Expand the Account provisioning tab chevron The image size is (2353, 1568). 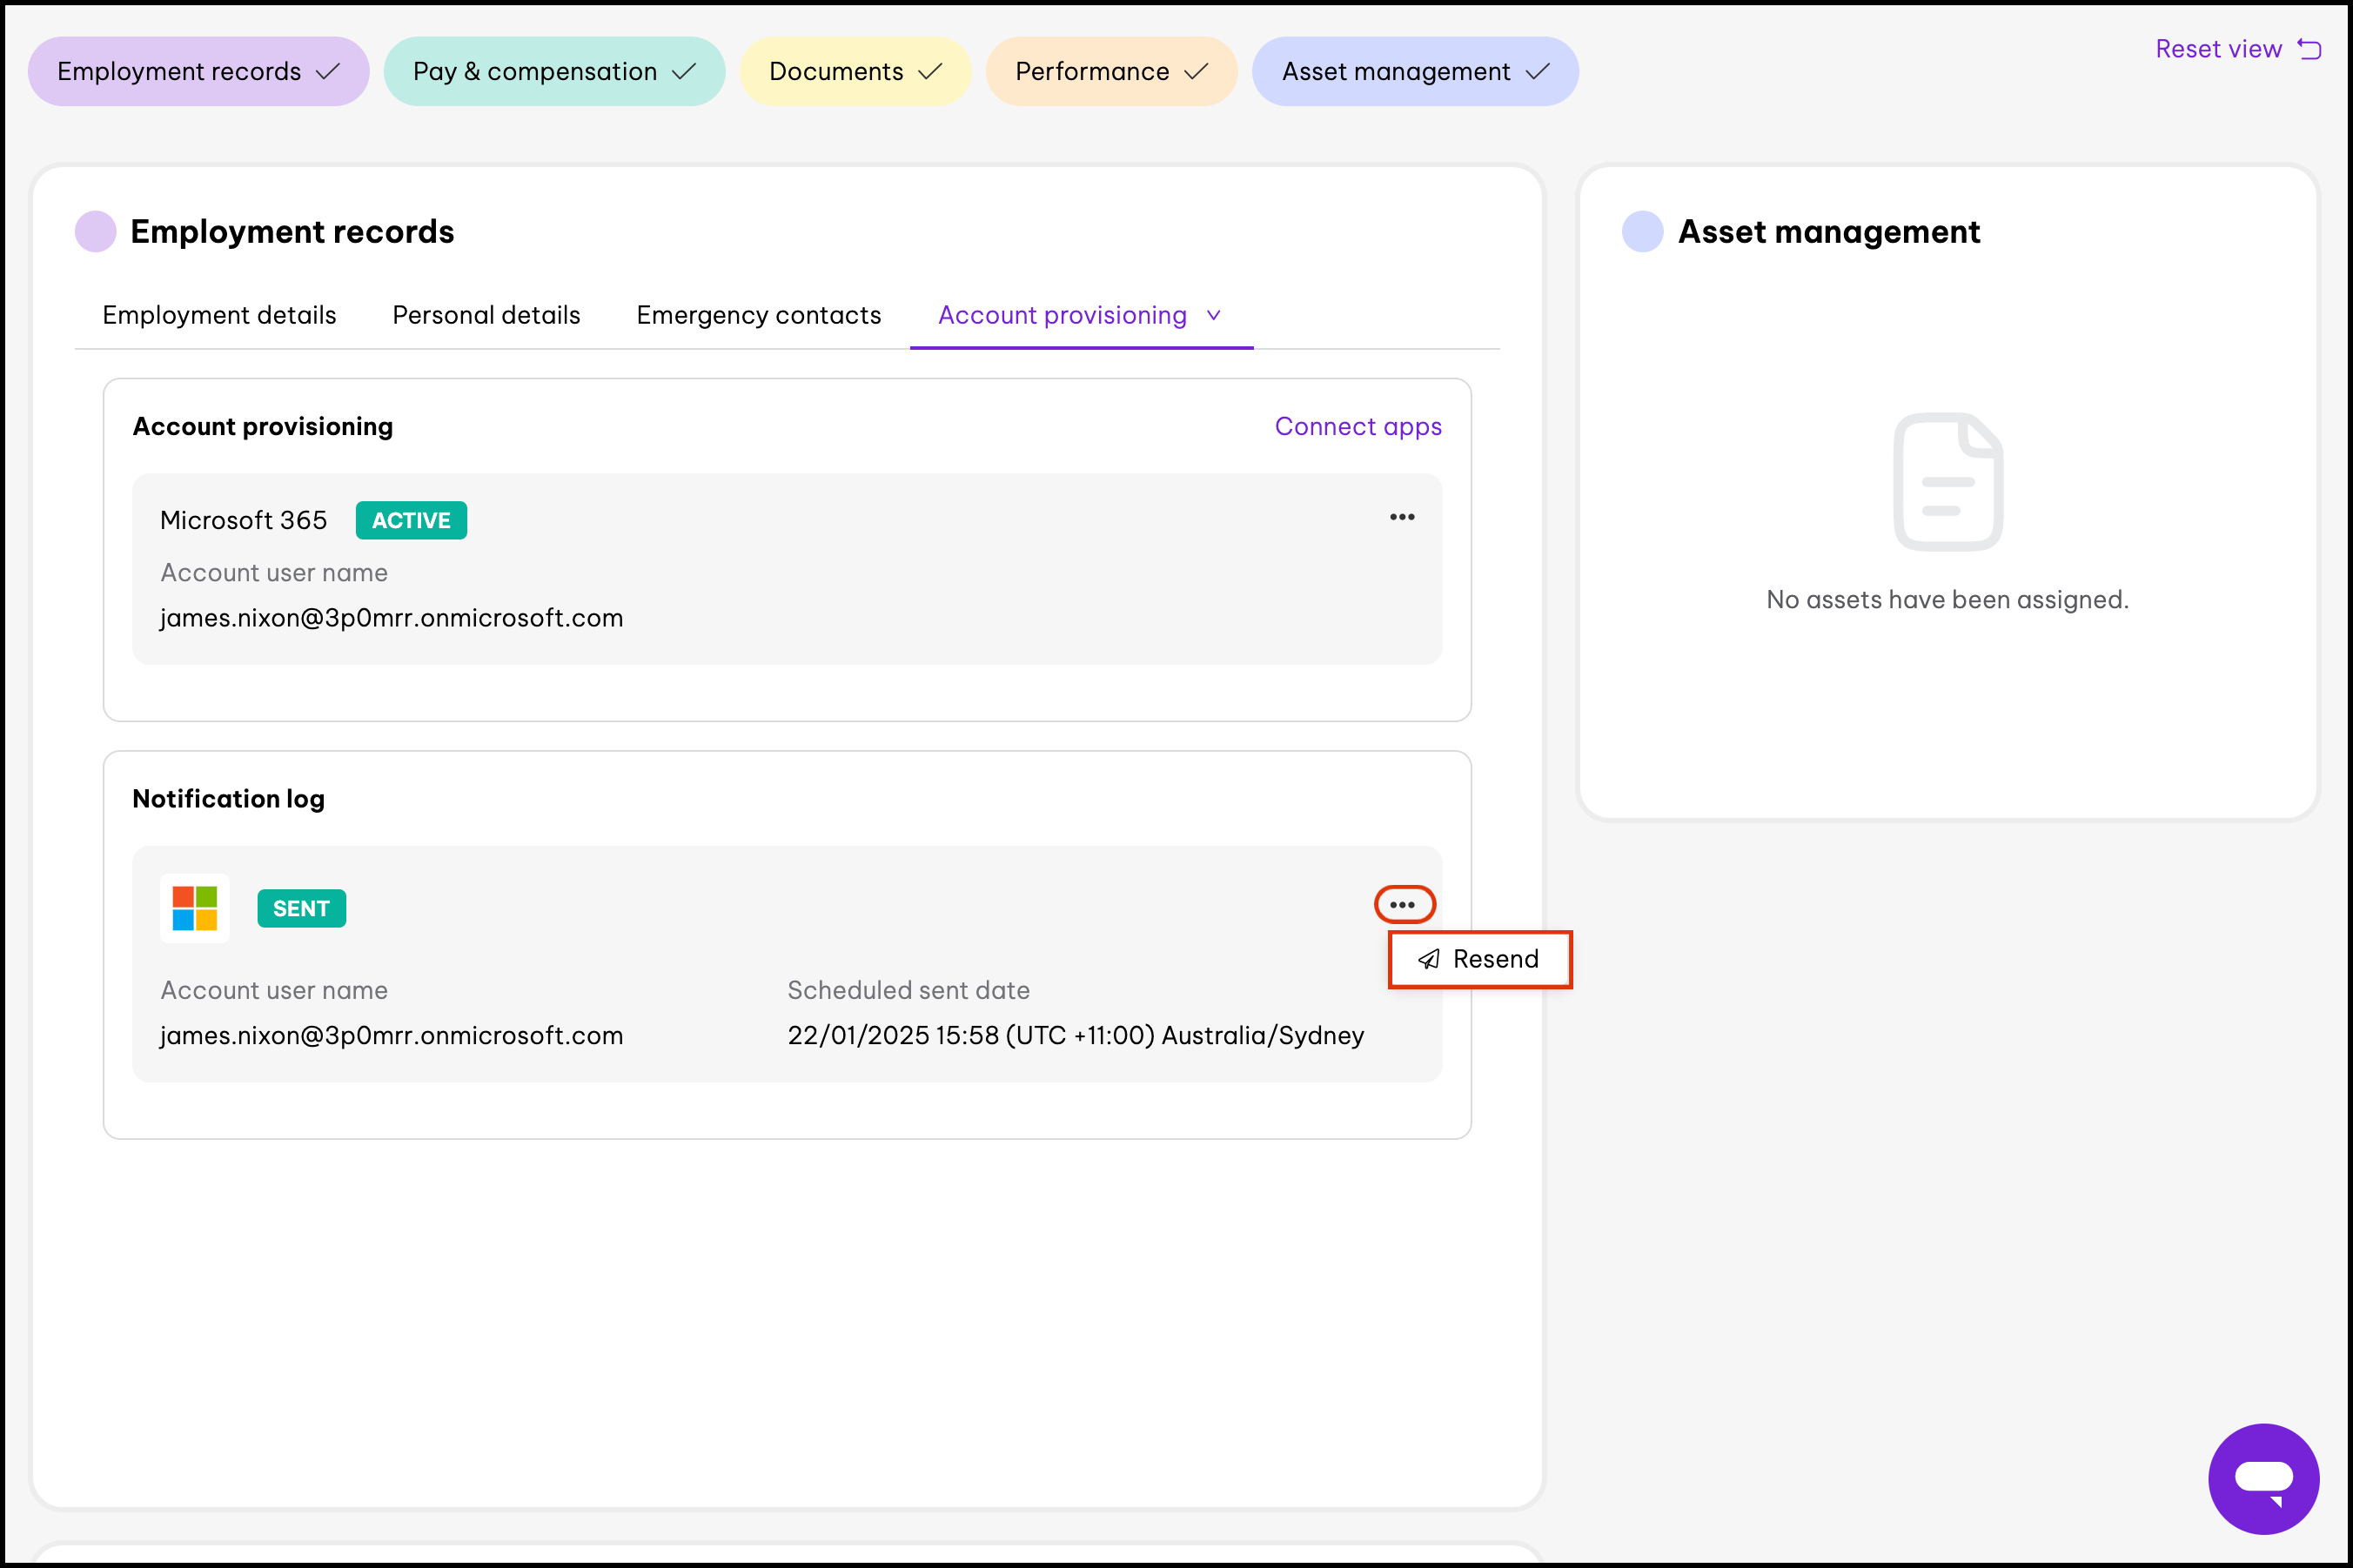[x=1214, y=316]
